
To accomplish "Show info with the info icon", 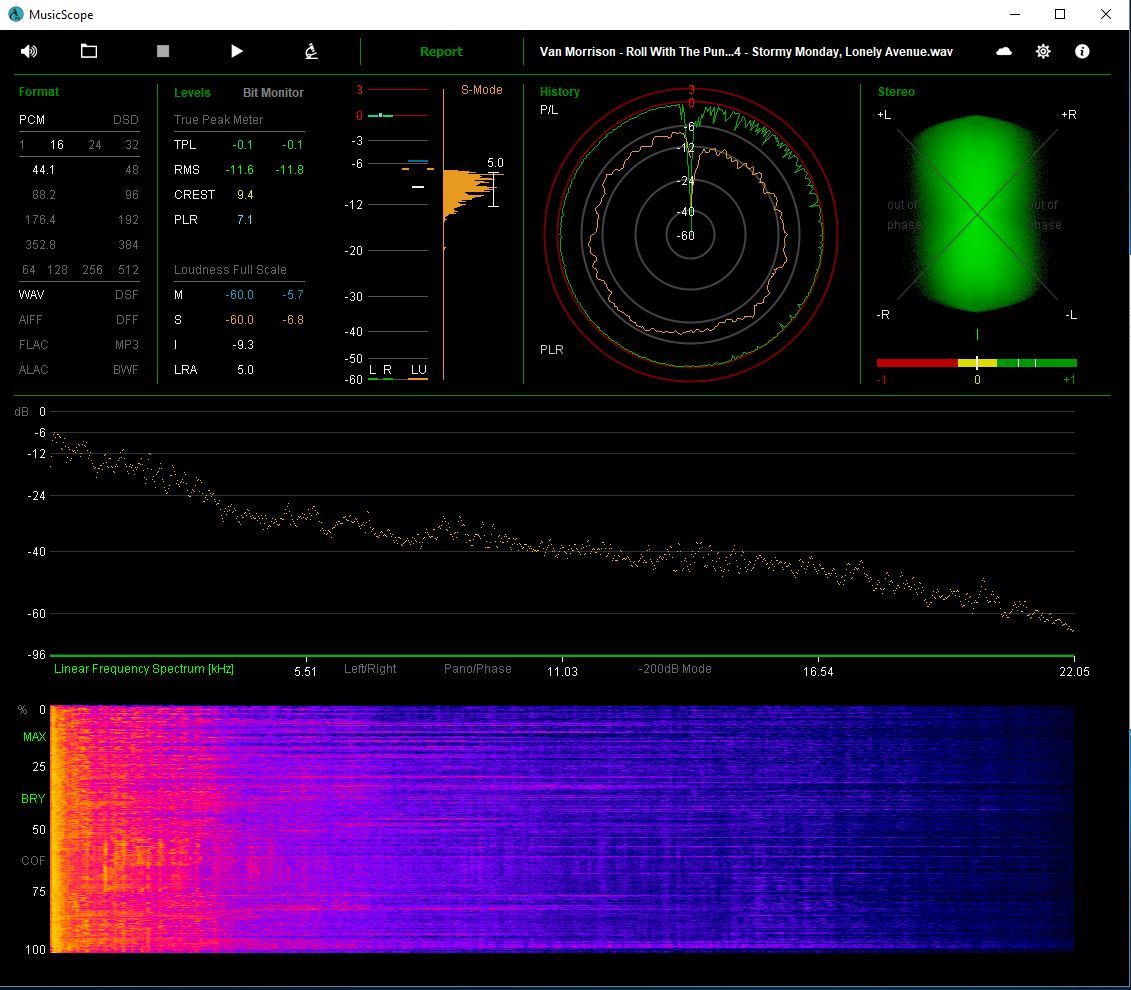I will (x=1082, y=51).
